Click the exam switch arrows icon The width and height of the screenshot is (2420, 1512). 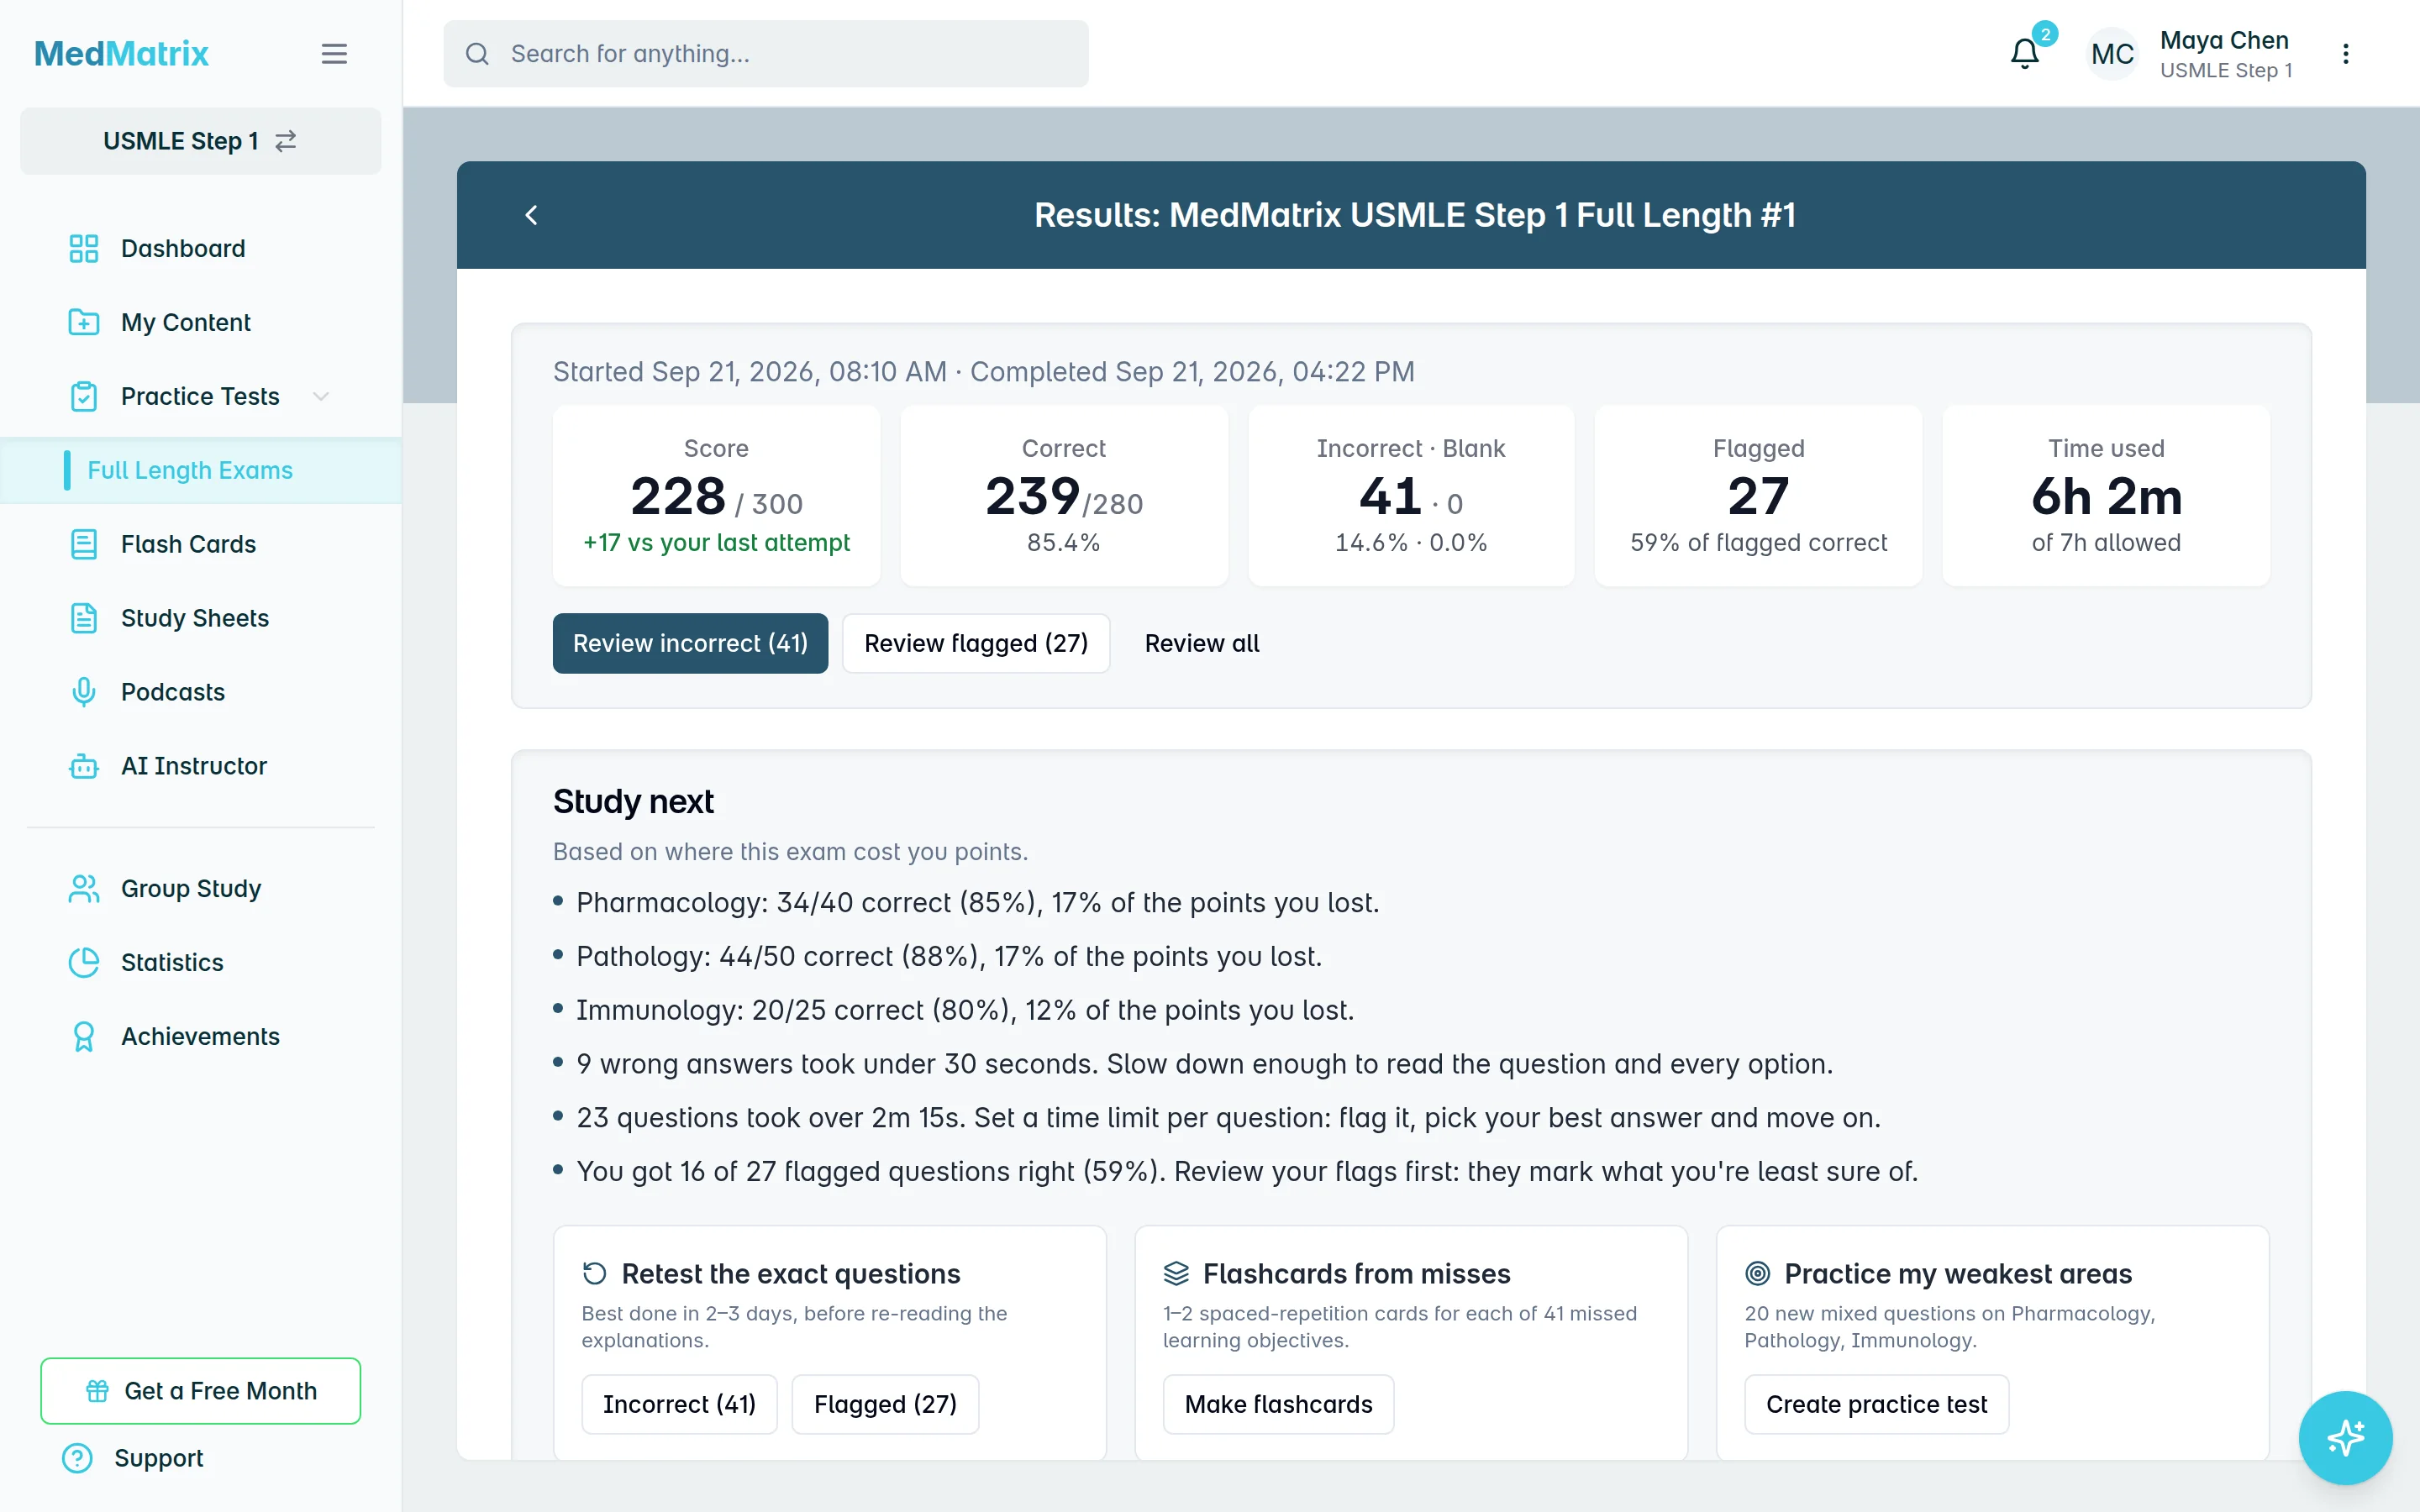[x=286, y=141]
